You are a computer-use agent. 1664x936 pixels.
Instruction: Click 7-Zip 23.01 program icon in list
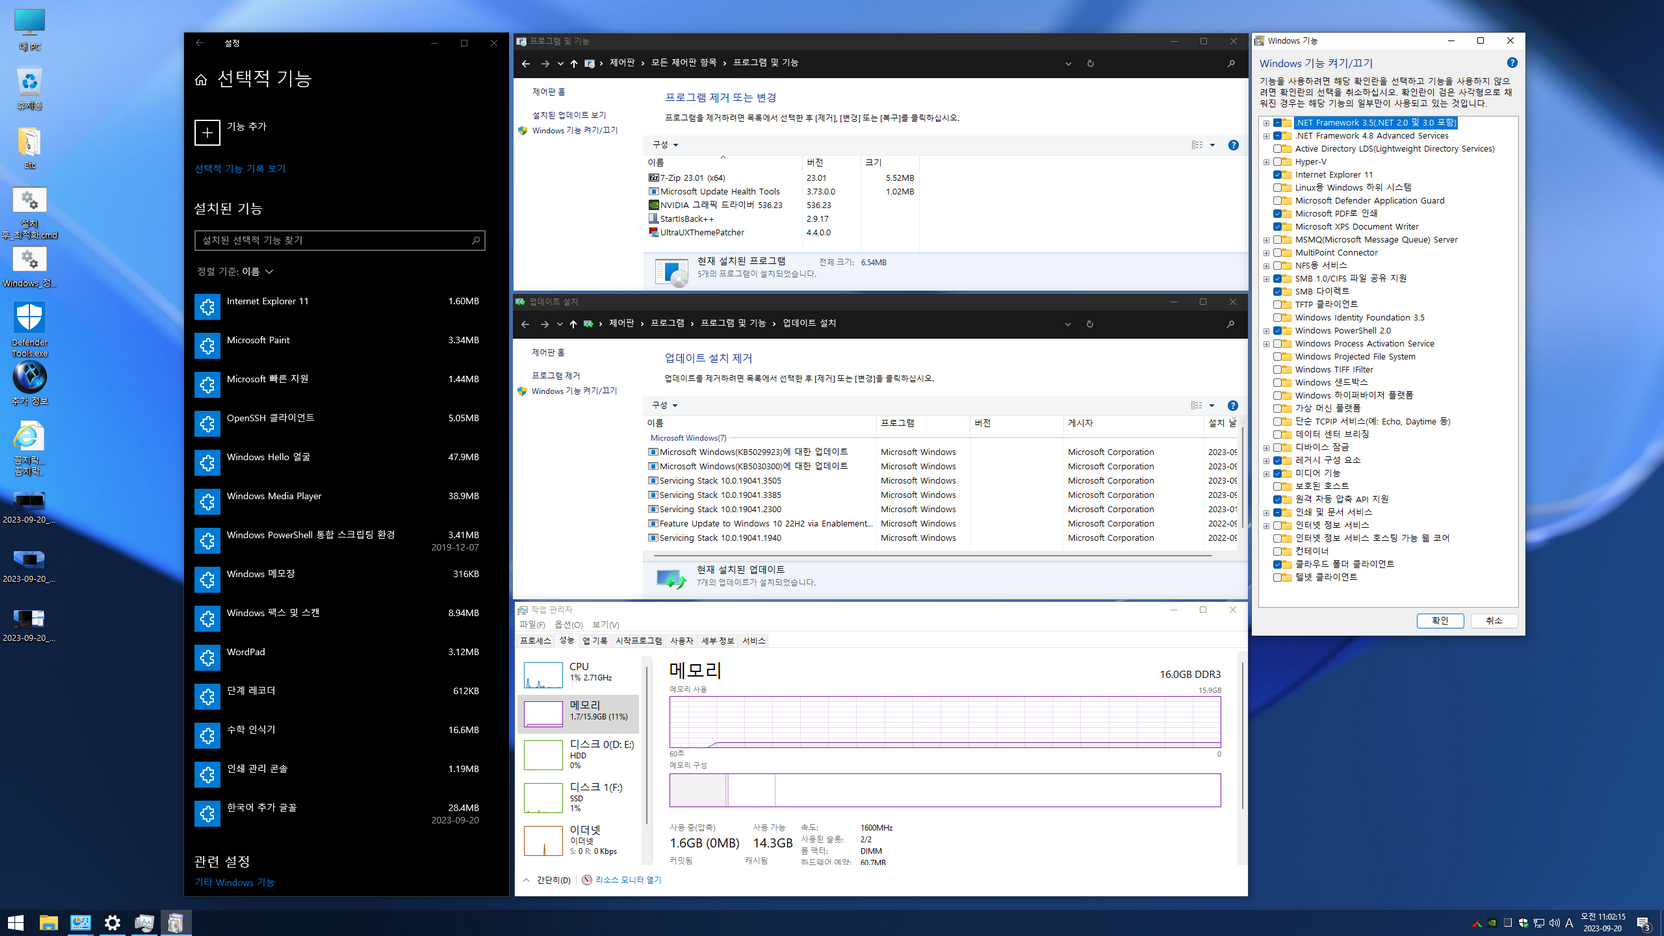tap(653, 178)
